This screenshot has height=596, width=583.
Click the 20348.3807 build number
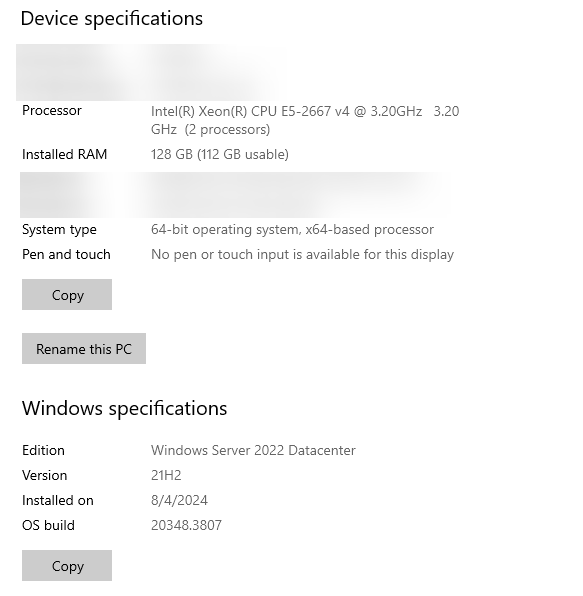pos(186,525)
